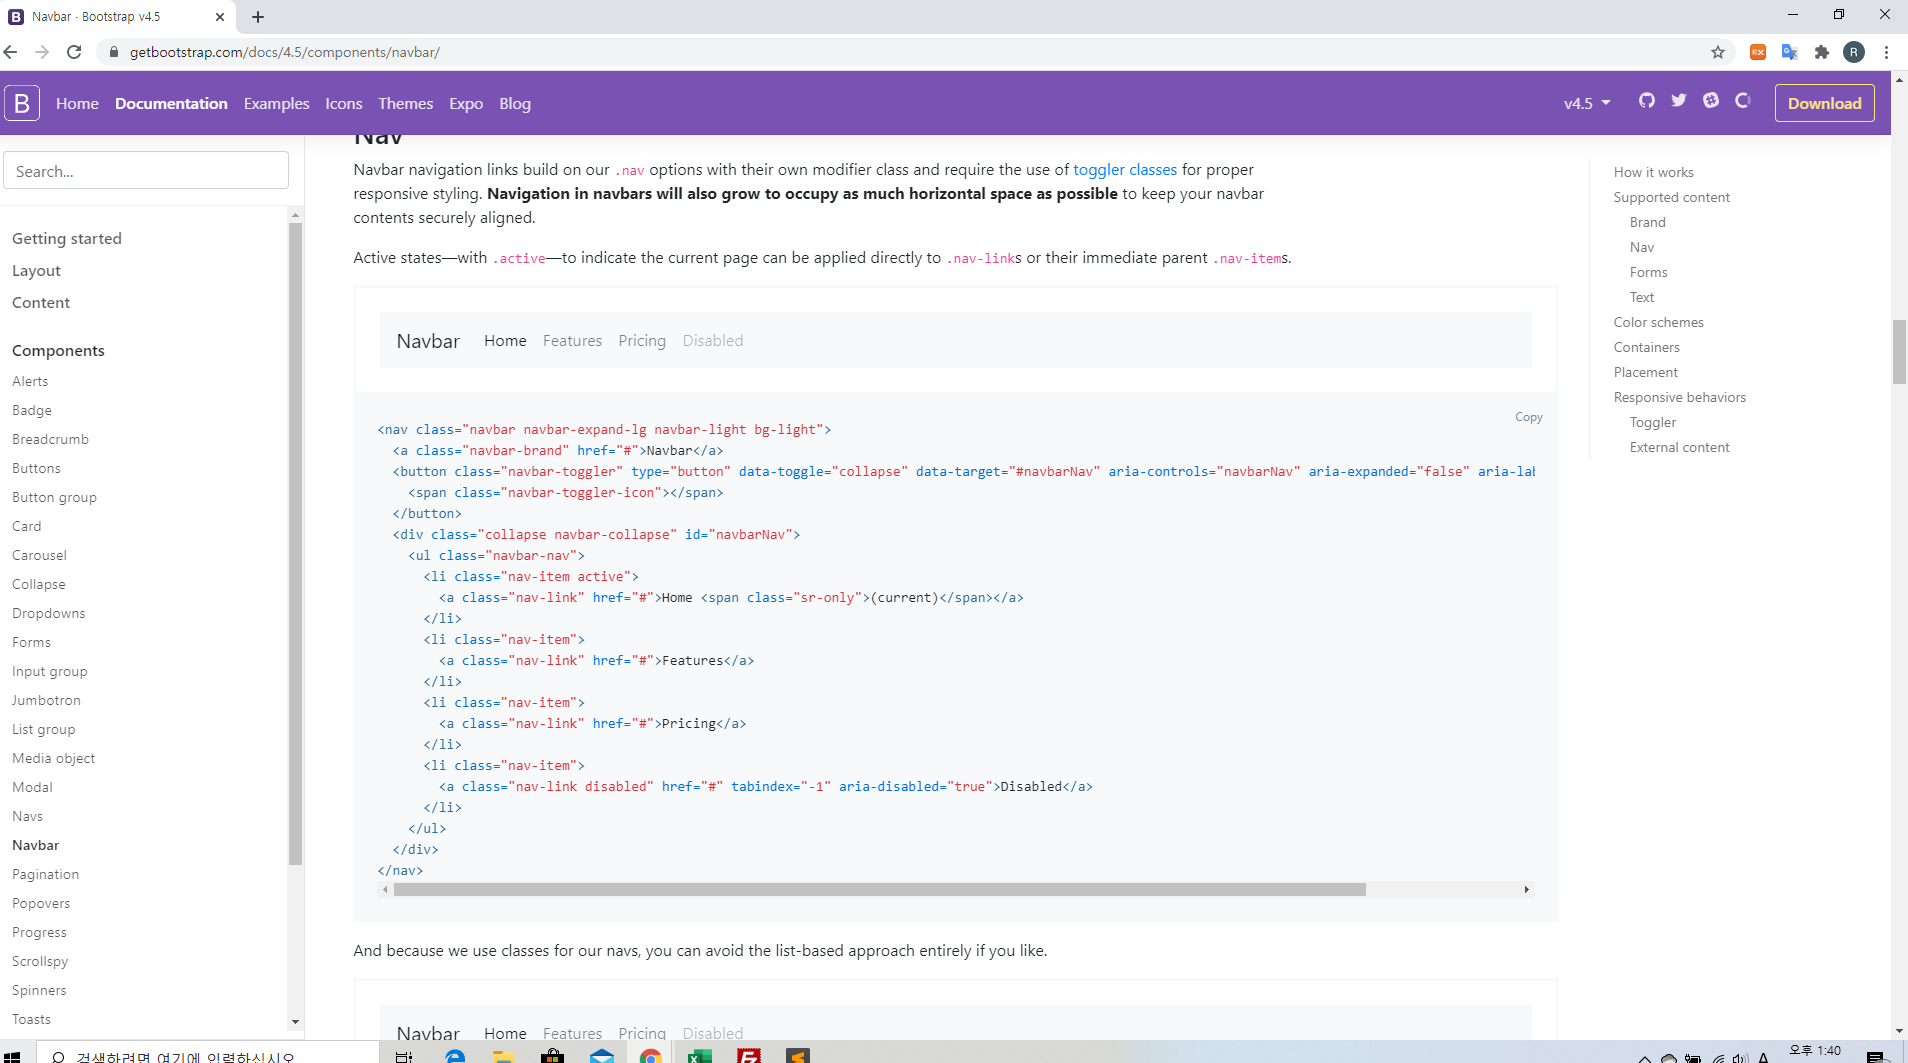Open Mail app from the taskbar
Screen dimensions: 1908x1063
tap(601, 1056)
